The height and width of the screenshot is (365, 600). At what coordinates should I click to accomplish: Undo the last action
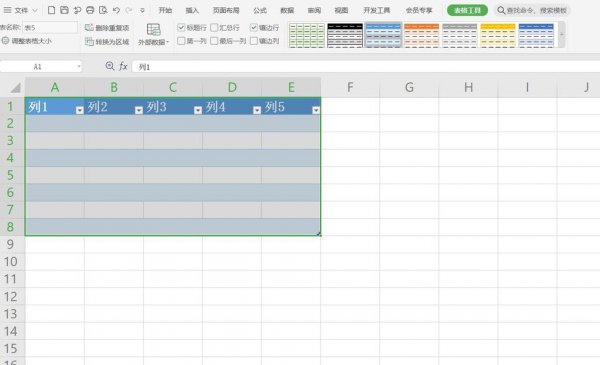pos(116,10)
